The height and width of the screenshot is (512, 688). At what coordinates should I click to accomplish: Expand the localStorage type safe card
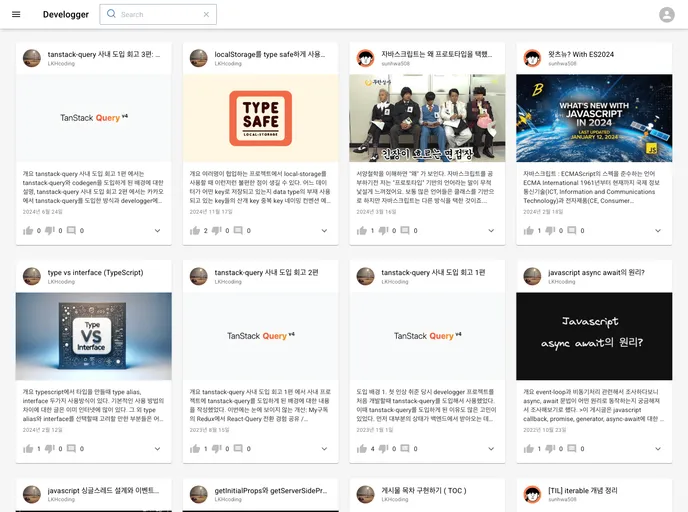point(324,230)
